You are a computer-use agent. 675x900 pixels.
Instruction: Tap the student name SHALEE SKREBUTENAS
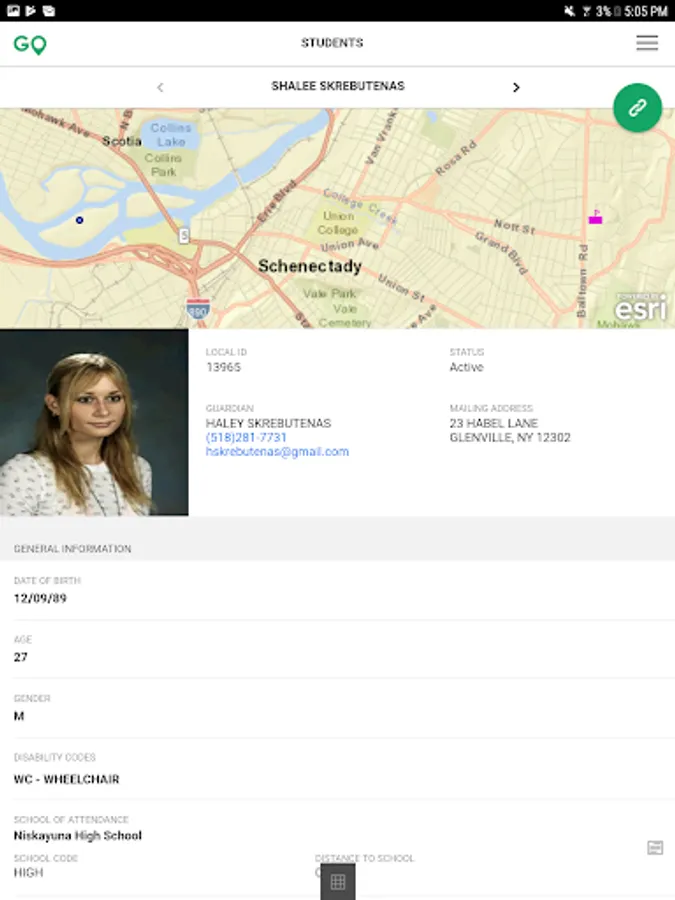tap(338, 86)
